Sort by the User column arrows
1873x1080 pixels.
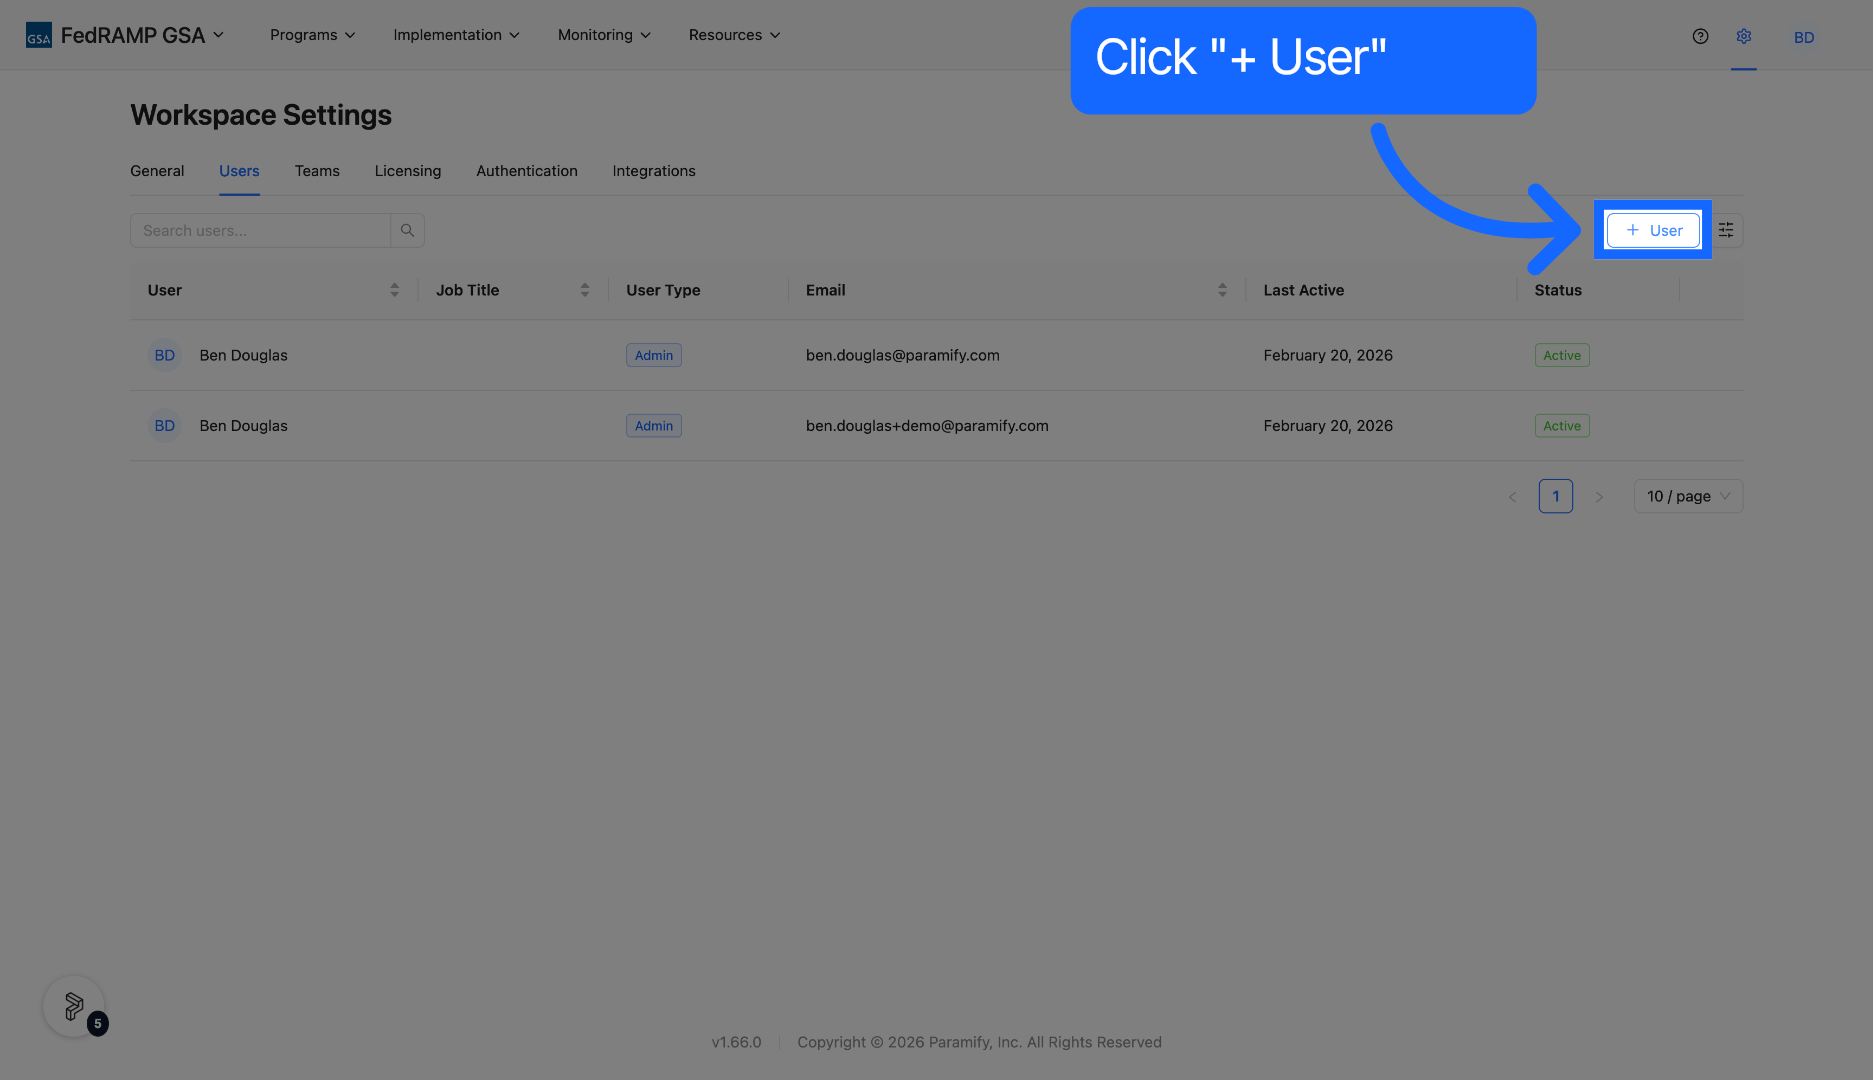(394, 290)
